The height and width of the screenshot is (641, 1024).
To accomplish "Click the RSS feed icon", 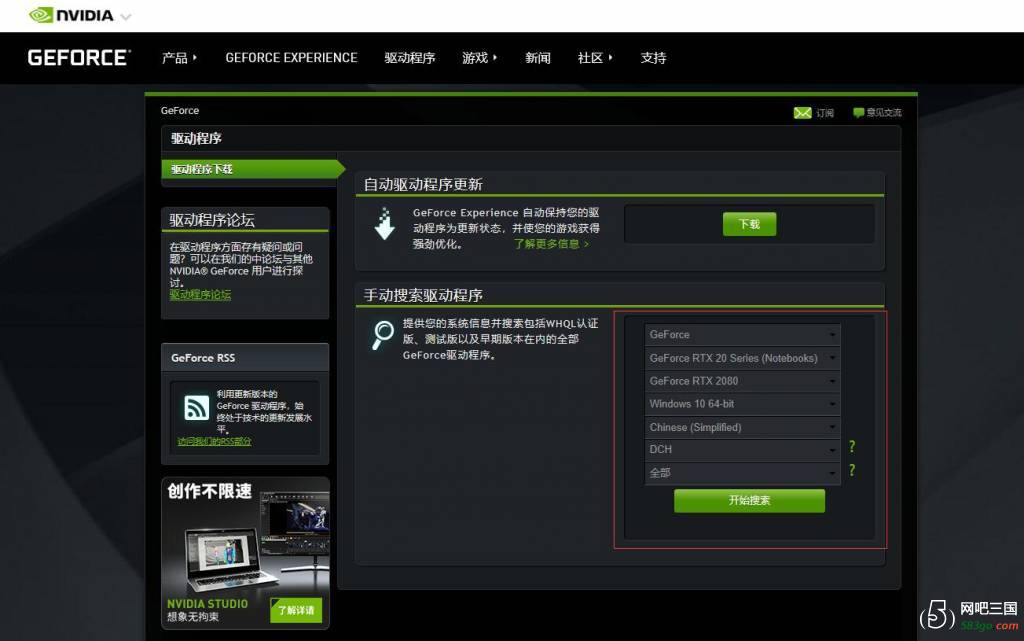I will click(x=196, y=408).
